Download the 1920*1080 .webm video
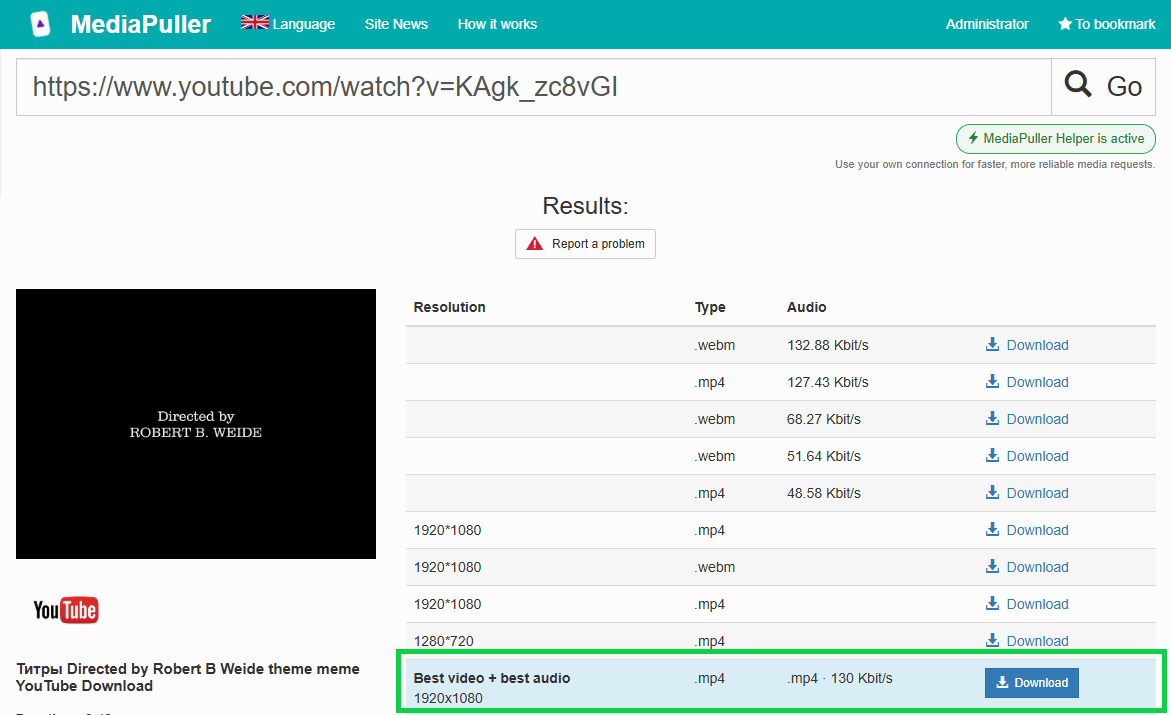This screenshot has height=715, width=1171. 1027,567
